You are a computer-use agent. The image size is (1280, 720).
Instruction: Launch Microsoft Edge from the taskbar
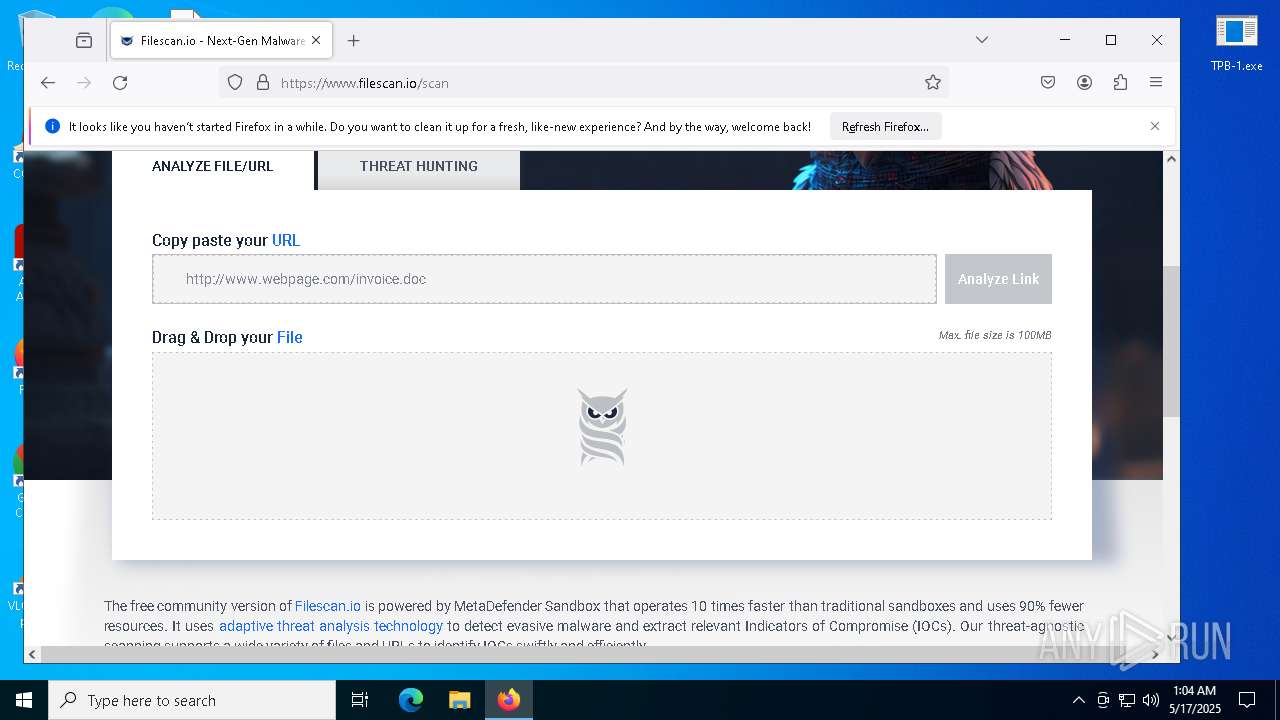tap(411, 700)
